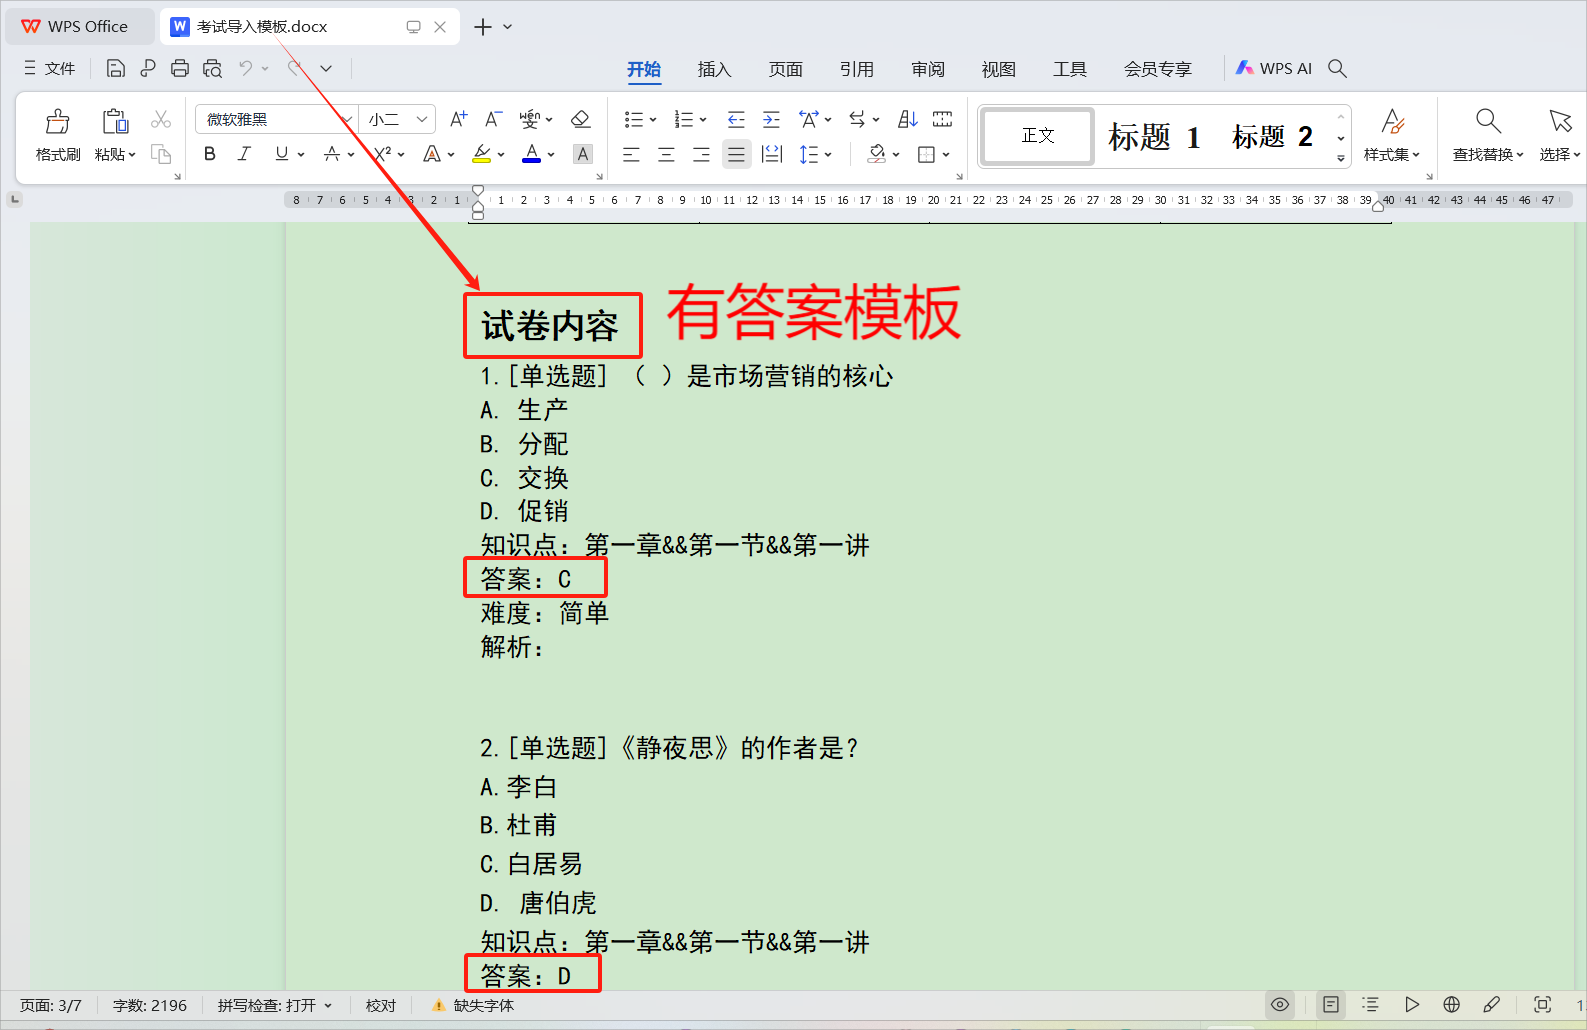
Task: Apply the yellow text highlight color
Action: click(x=482, y=154)
